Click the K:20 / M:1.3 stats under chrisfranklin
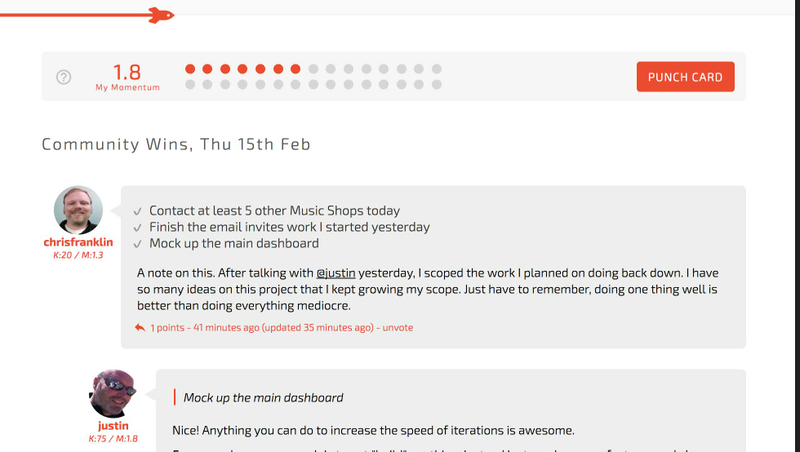This screenshot has width=800, height=452. point(78,255)
